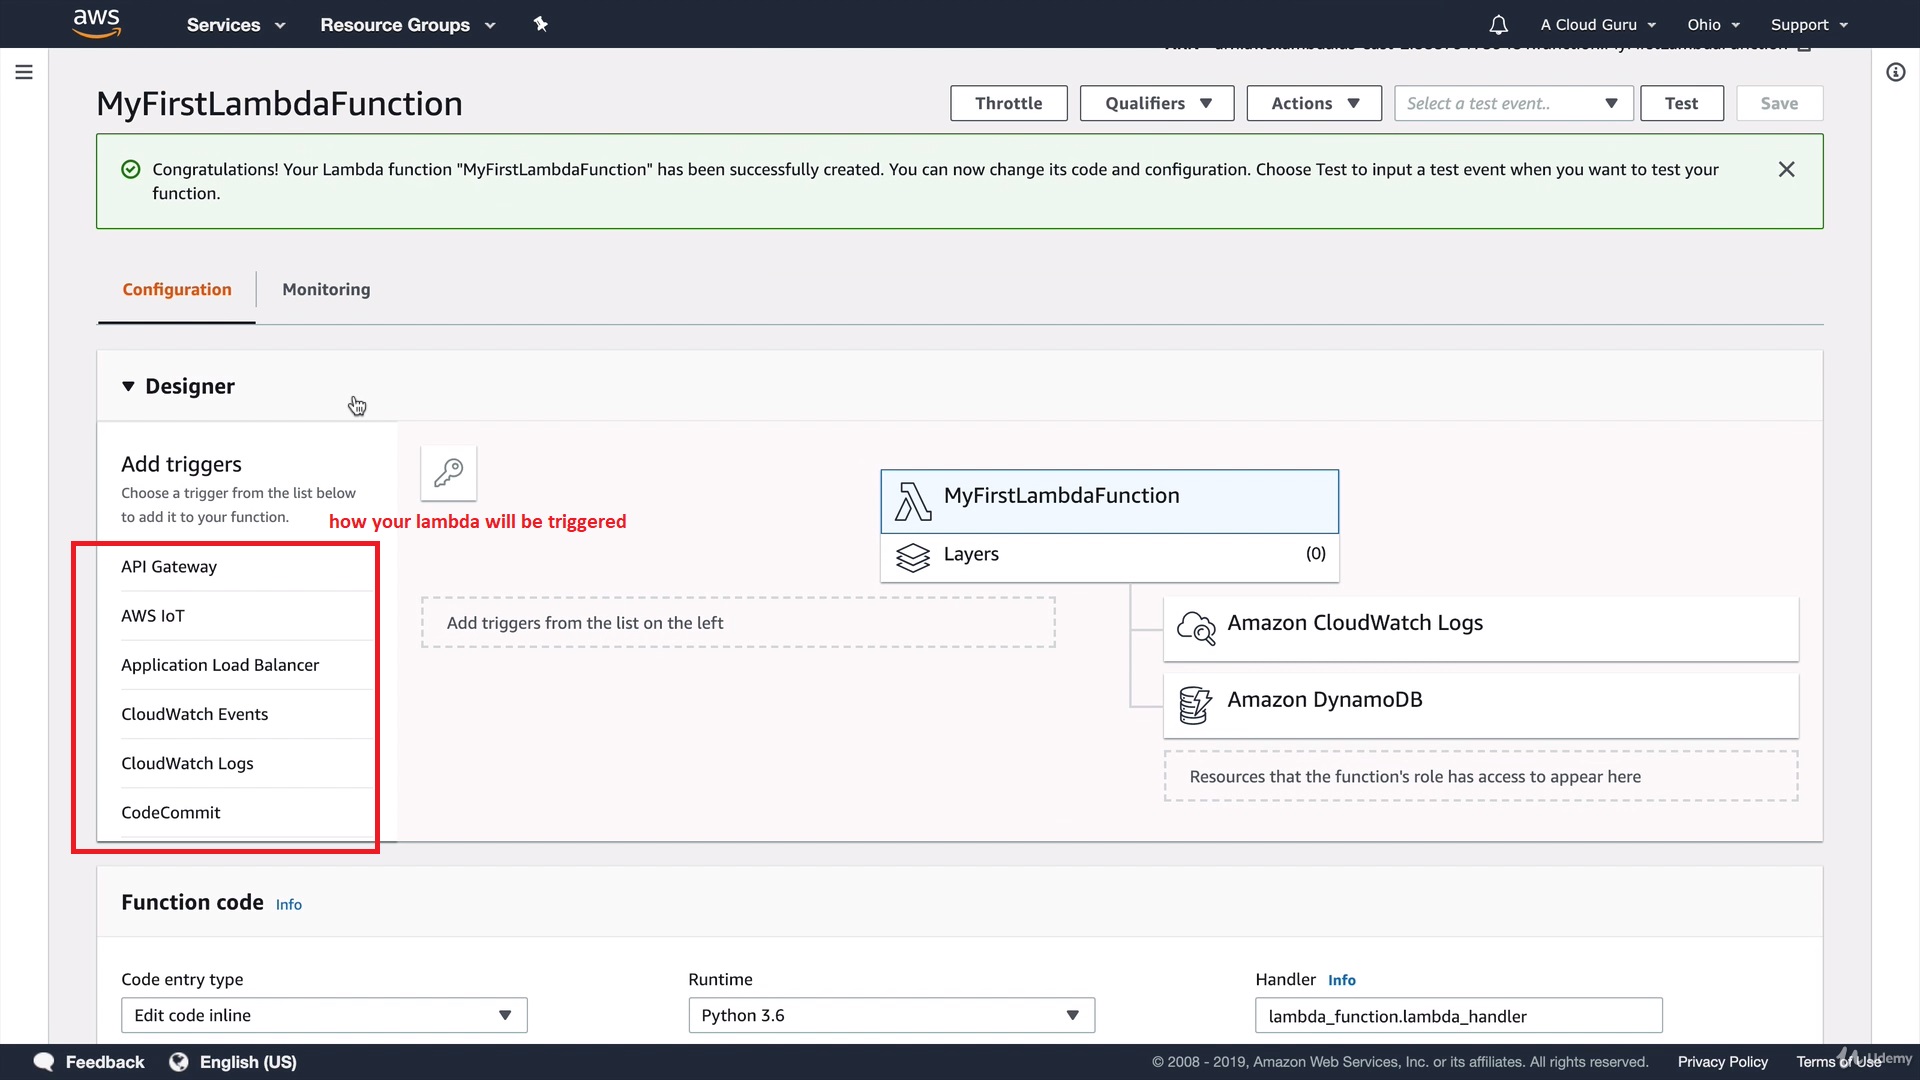
Task: Click the AWS logo icon
Action: click(97, 23)
